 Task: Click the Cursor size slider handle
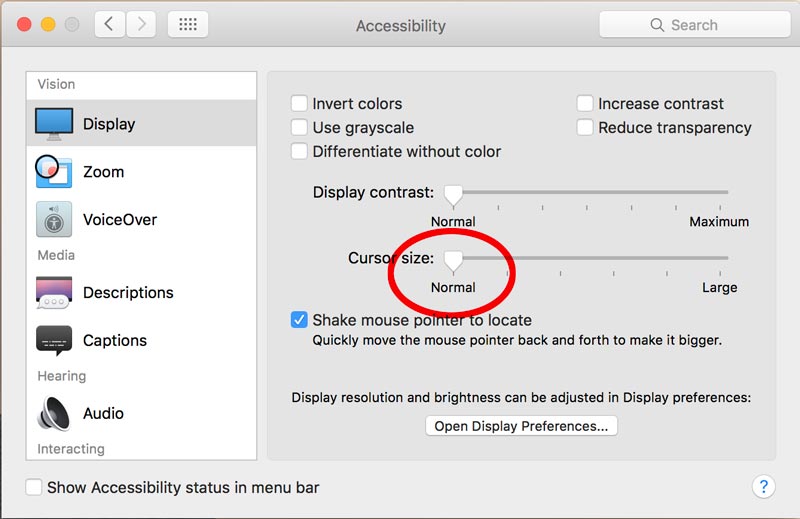tap(453, 261)
